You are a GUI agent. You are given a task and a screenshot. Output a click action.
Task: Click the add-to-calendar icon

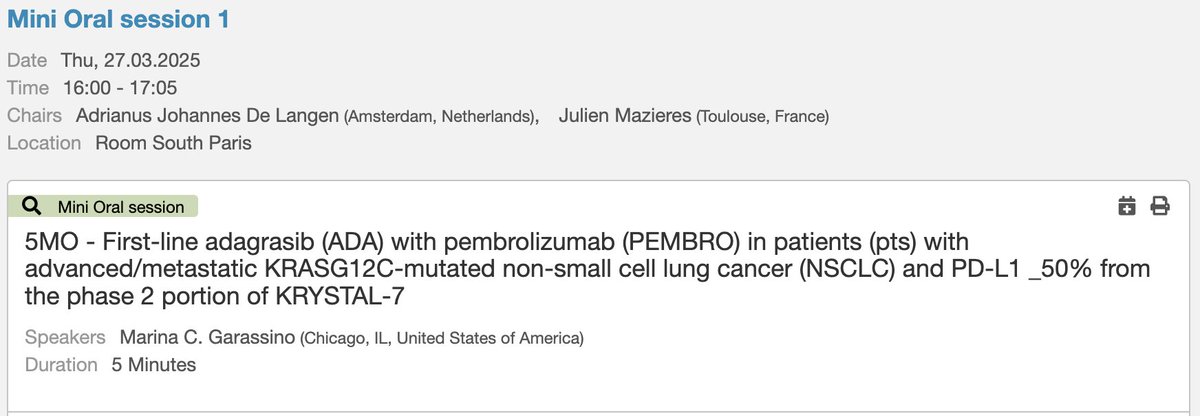click(x=1127, y=207)
